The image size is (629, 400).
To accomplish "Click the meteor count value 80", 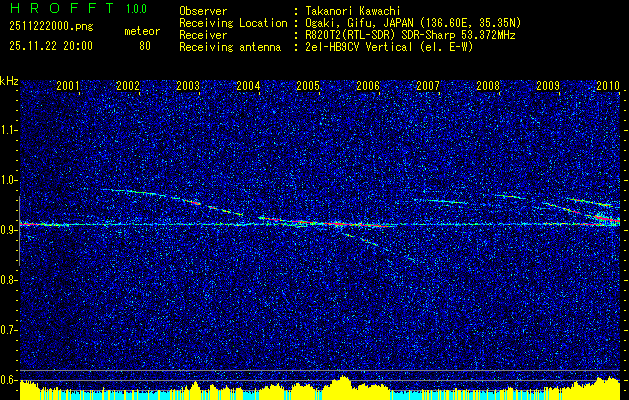I will tap(145, 46).
